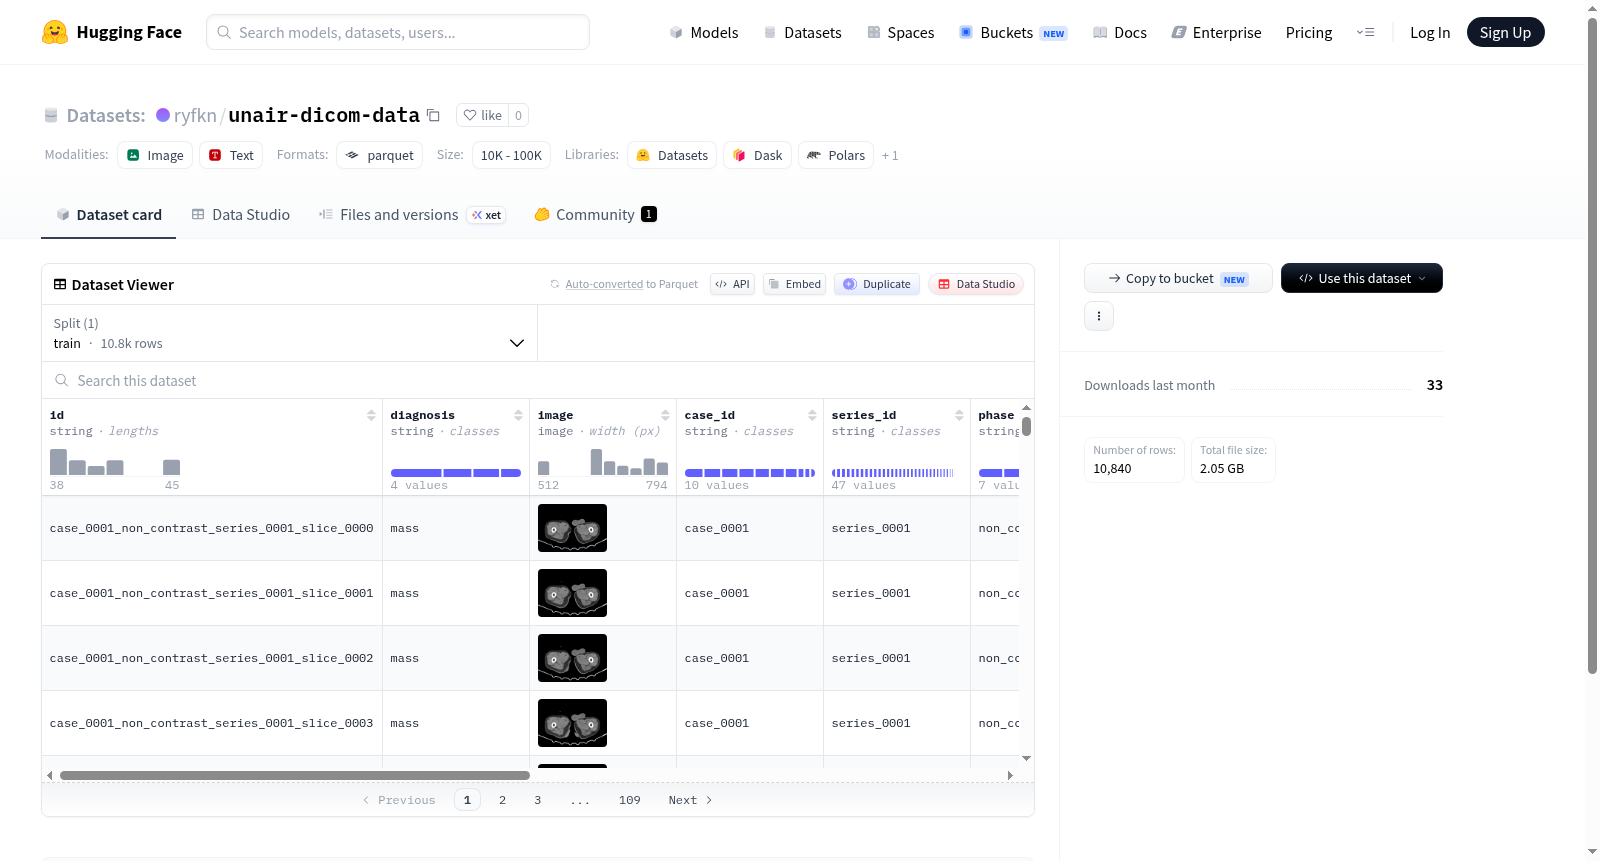Open the Datasets menu item
The image size is (1600, 861).
(x=803, y=32)
